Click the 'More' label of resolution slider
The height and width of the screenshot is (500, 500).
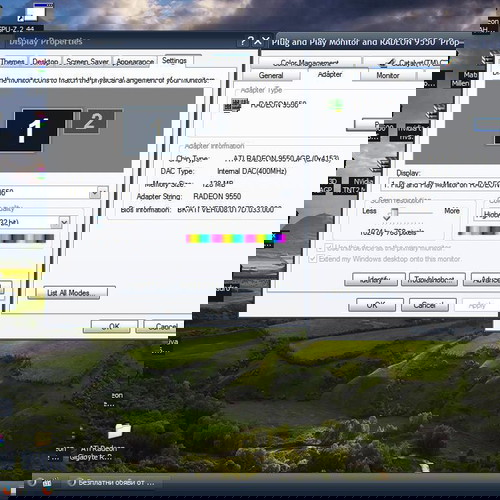coord(452,211)
